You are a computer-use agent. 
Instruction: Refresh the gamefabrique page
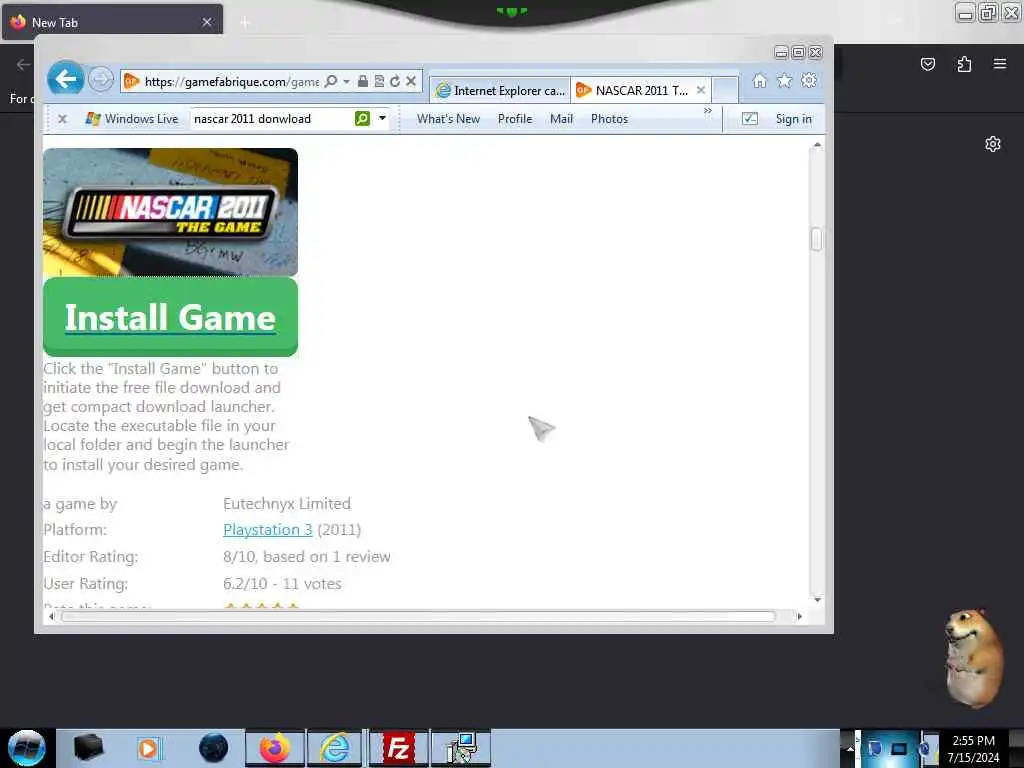point(394,81)
